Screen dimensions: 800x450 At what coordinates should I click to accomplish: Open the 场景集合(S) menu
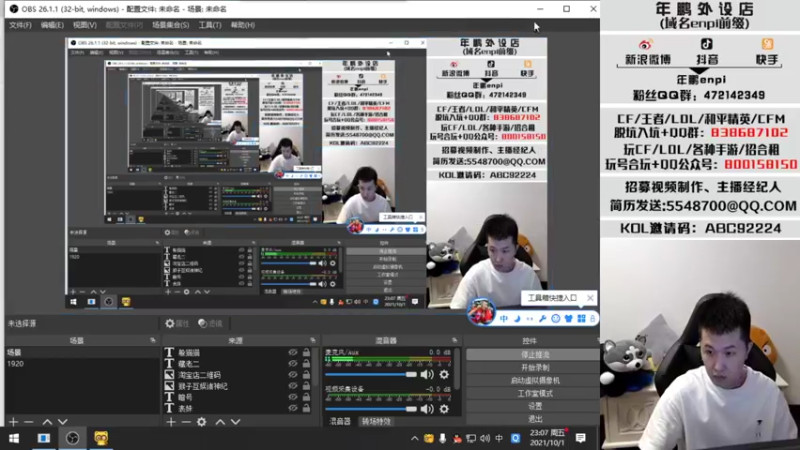point(170,25)
